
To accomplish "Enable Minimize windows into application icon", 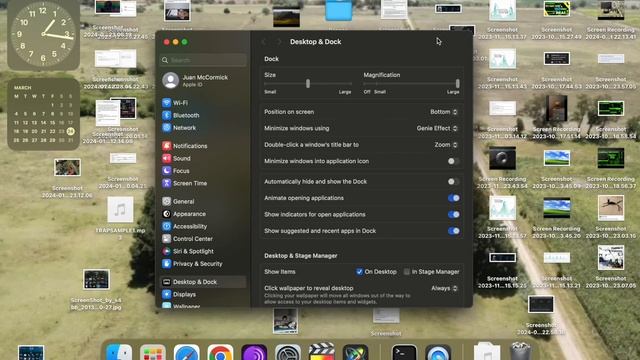I will click(453, 161).
